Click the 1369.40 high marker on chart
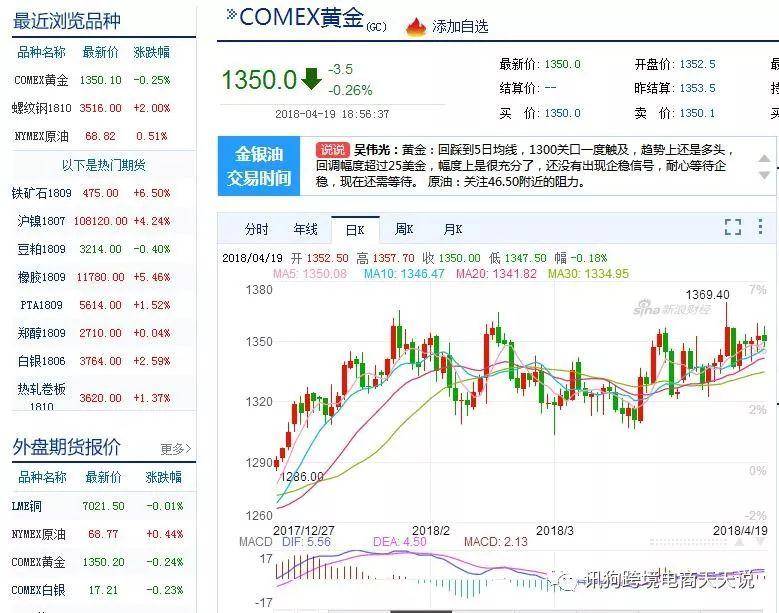 [x=707, y=295]
